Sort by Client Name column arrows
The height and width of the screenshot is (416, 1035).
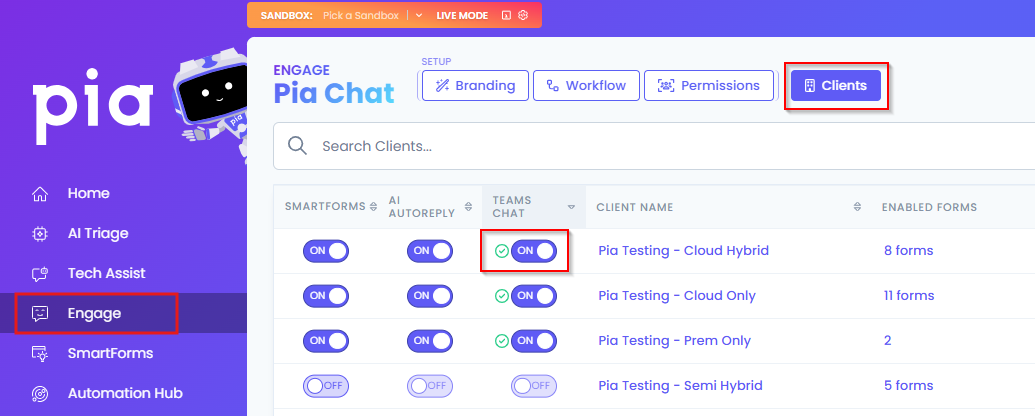click(857, 207)
